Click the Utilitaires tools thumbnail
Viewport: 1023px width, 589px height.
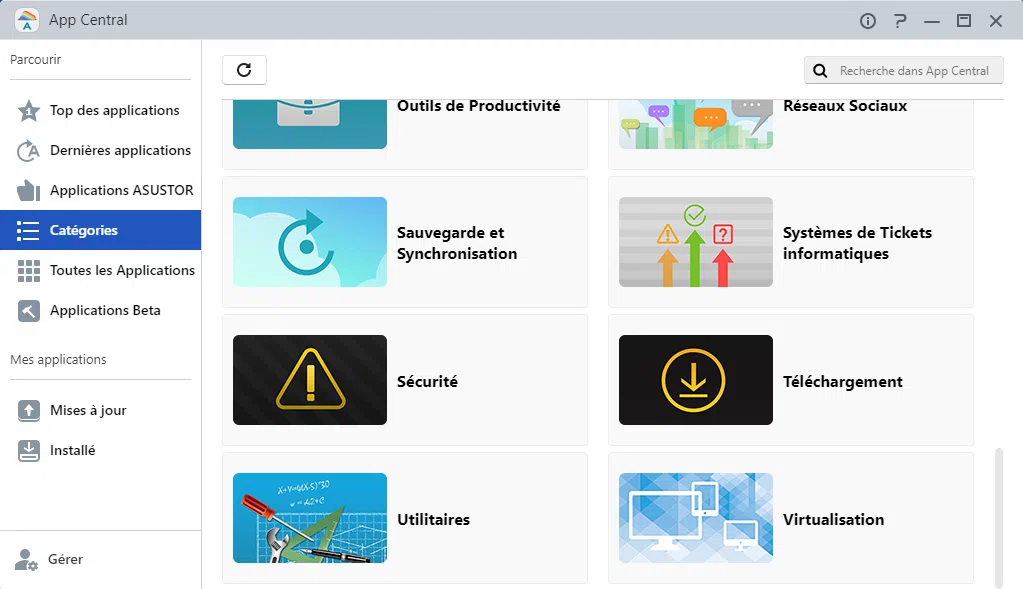click(x=310, y=518)
